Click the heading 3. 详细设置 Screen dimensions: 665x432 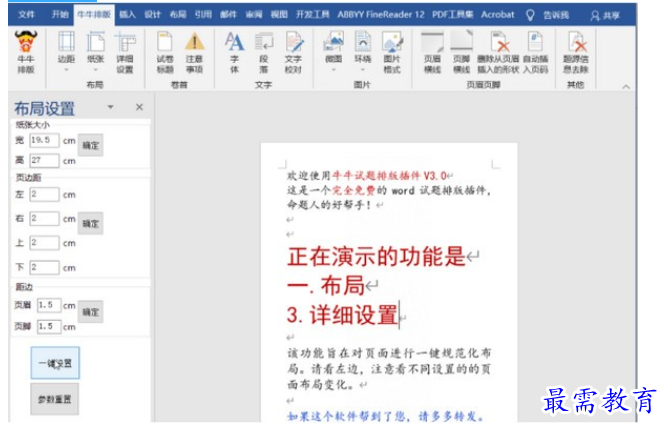click(x=342, y=315)
